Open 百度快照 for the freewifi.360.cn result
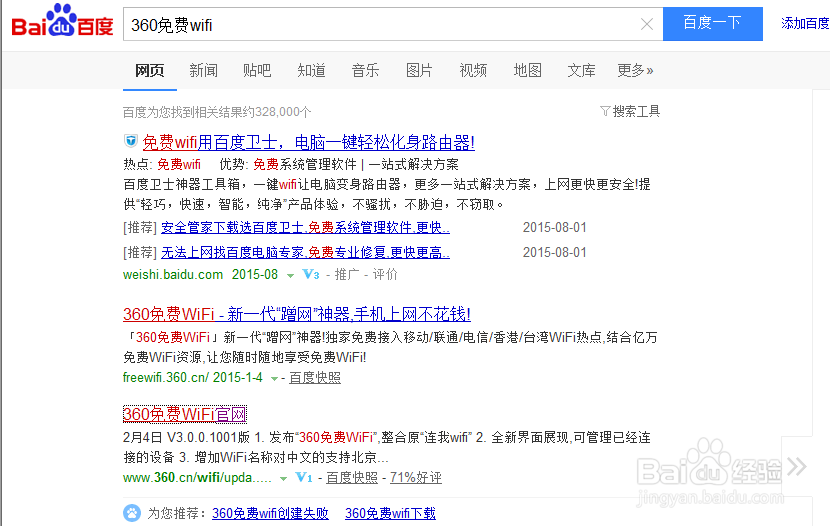 point(315,377)
